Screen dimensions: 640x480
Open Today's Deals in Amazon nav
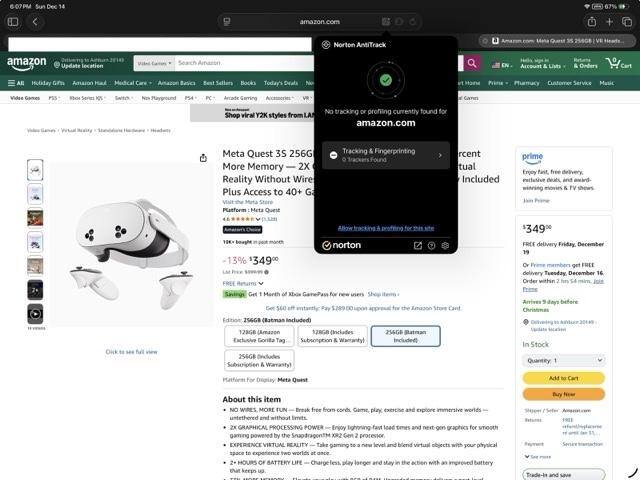pos(280,83)
